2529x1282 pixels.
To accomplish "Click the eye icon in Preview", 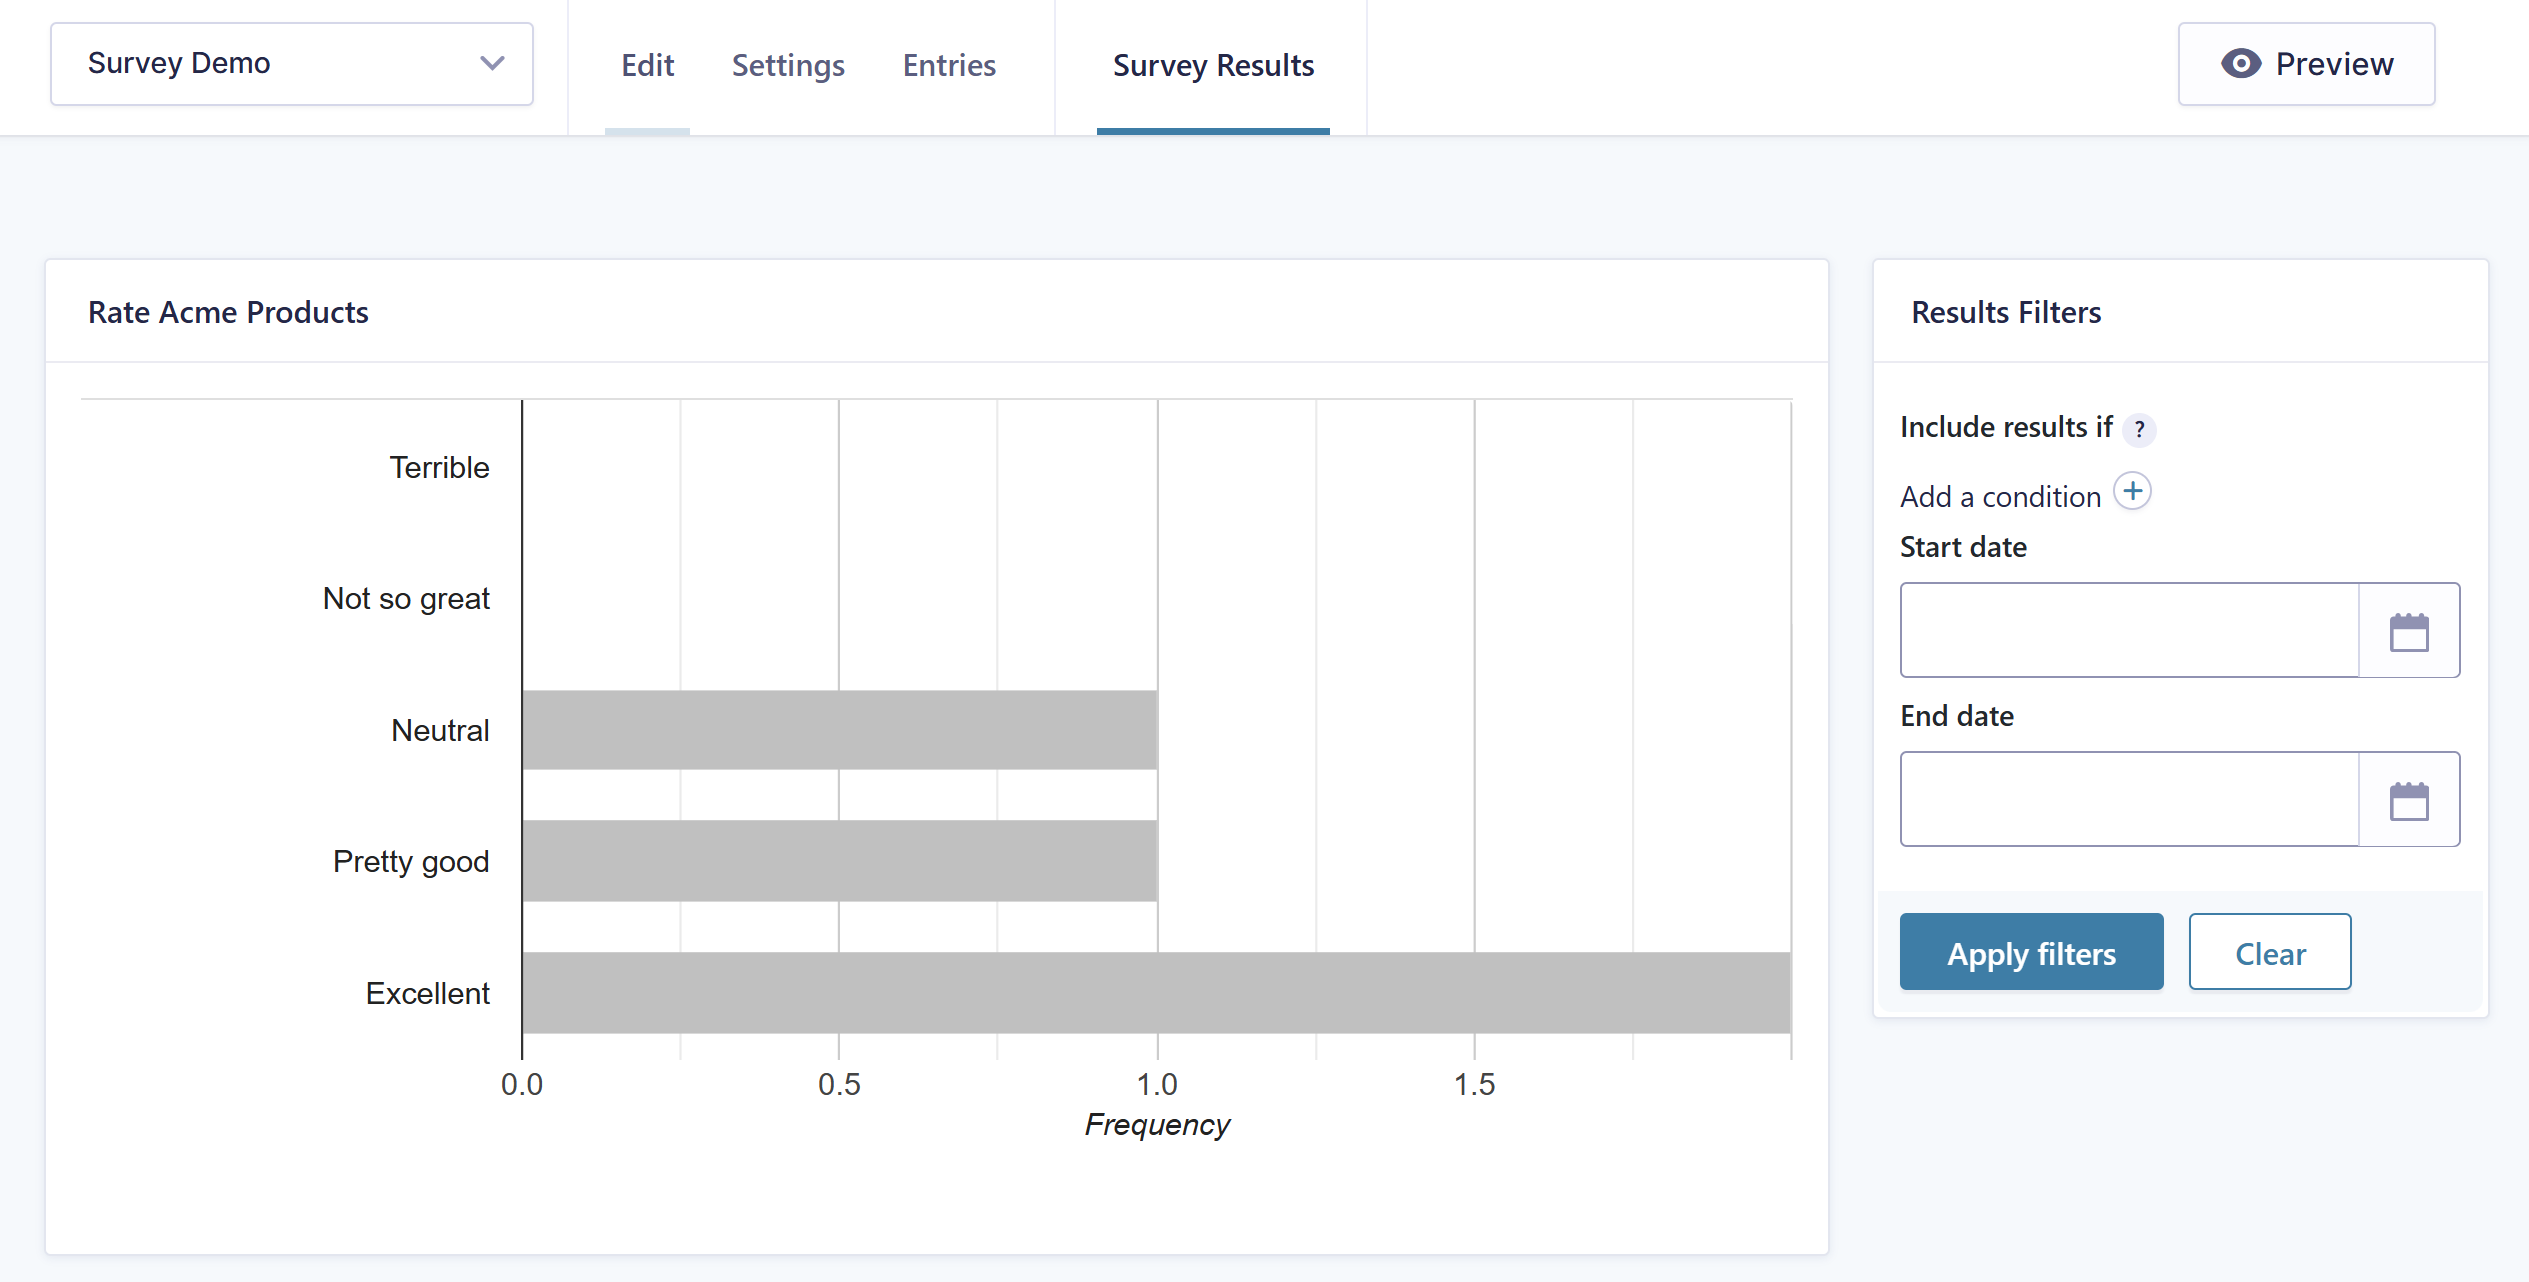I will (2240, 64).
